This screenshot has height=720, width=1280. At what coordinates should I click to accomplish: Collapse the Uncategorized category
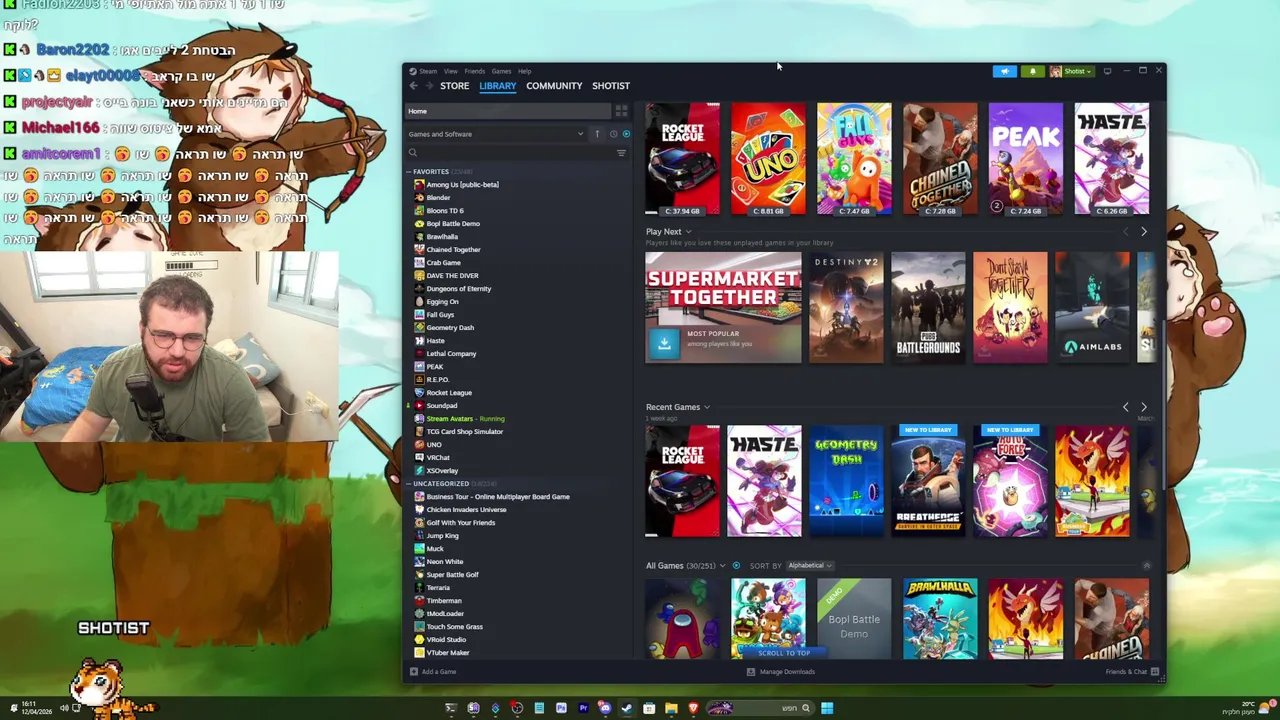pos(409,484)
